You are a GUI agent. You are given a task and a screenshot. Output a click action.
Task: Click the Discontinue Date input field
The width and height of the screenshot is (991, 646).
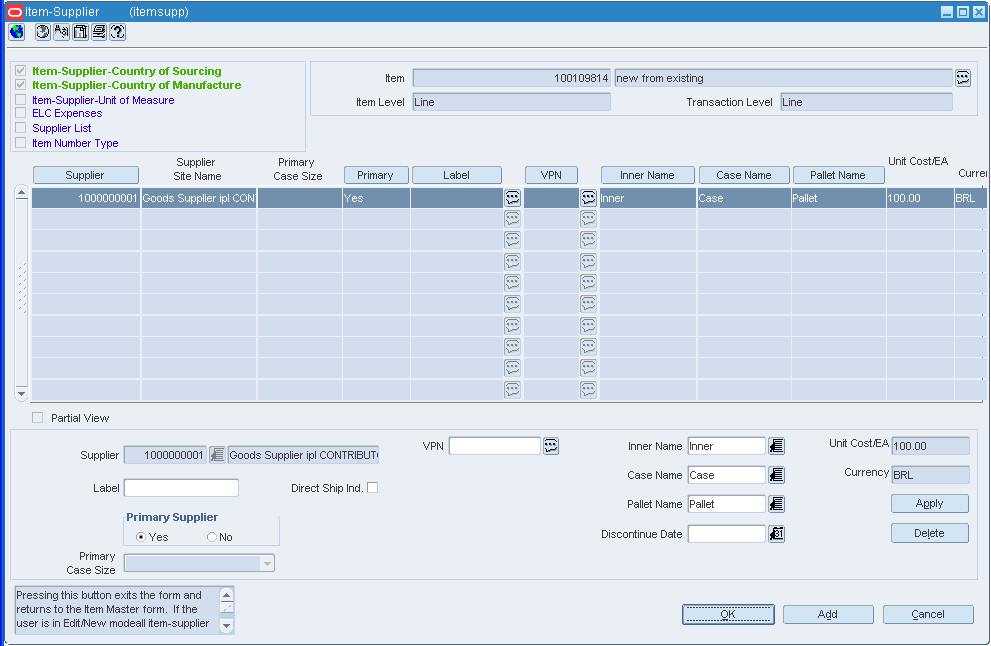pyautogui.click(x=726, y=533)
